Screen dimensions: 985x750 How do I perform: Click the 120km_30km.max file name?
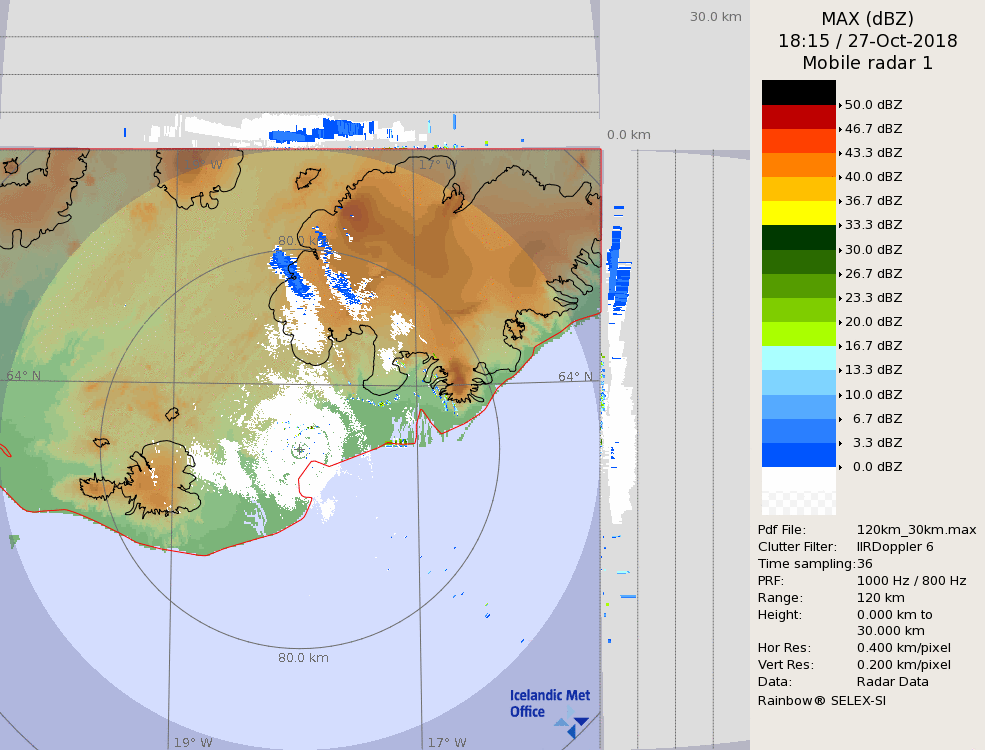tap(916, 530)
